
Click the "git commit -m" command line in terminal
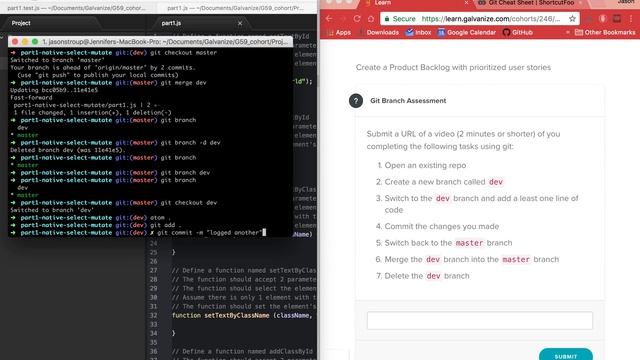[138, 233]
